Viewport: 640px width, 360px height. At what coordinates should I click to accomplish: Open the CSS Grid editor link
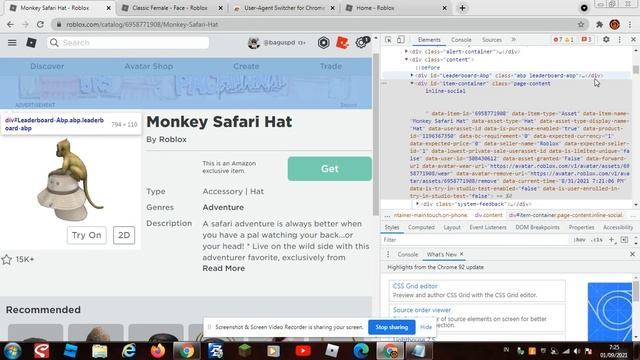415,286
